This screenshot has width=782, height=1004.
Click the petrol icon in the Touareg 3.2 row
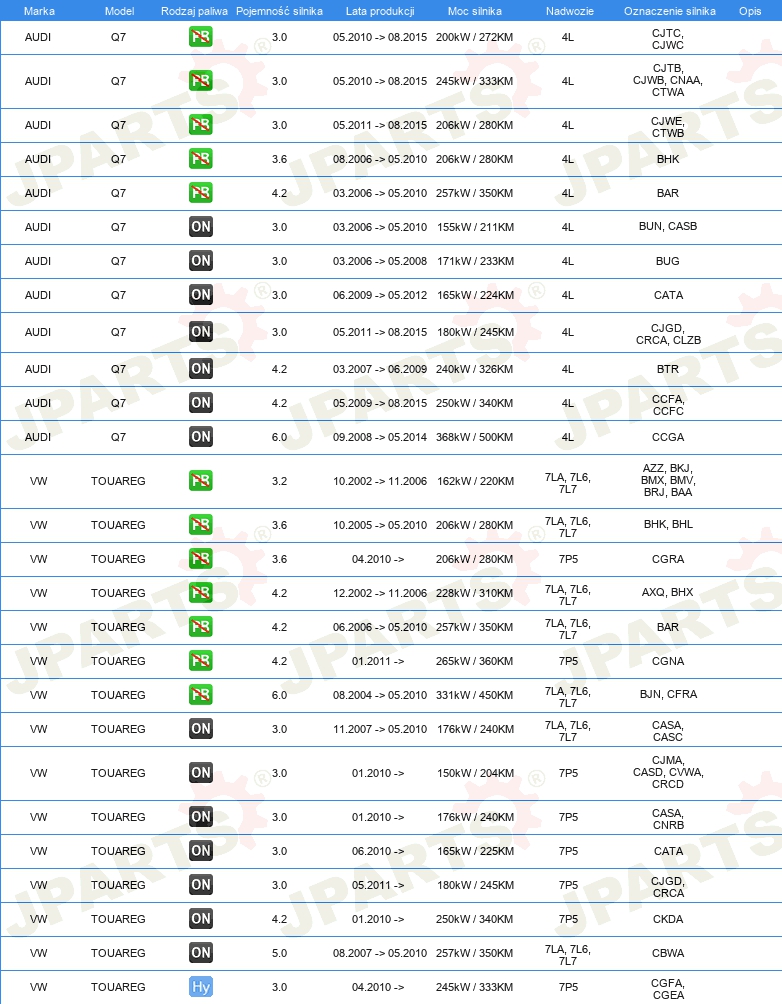point(200,481)
